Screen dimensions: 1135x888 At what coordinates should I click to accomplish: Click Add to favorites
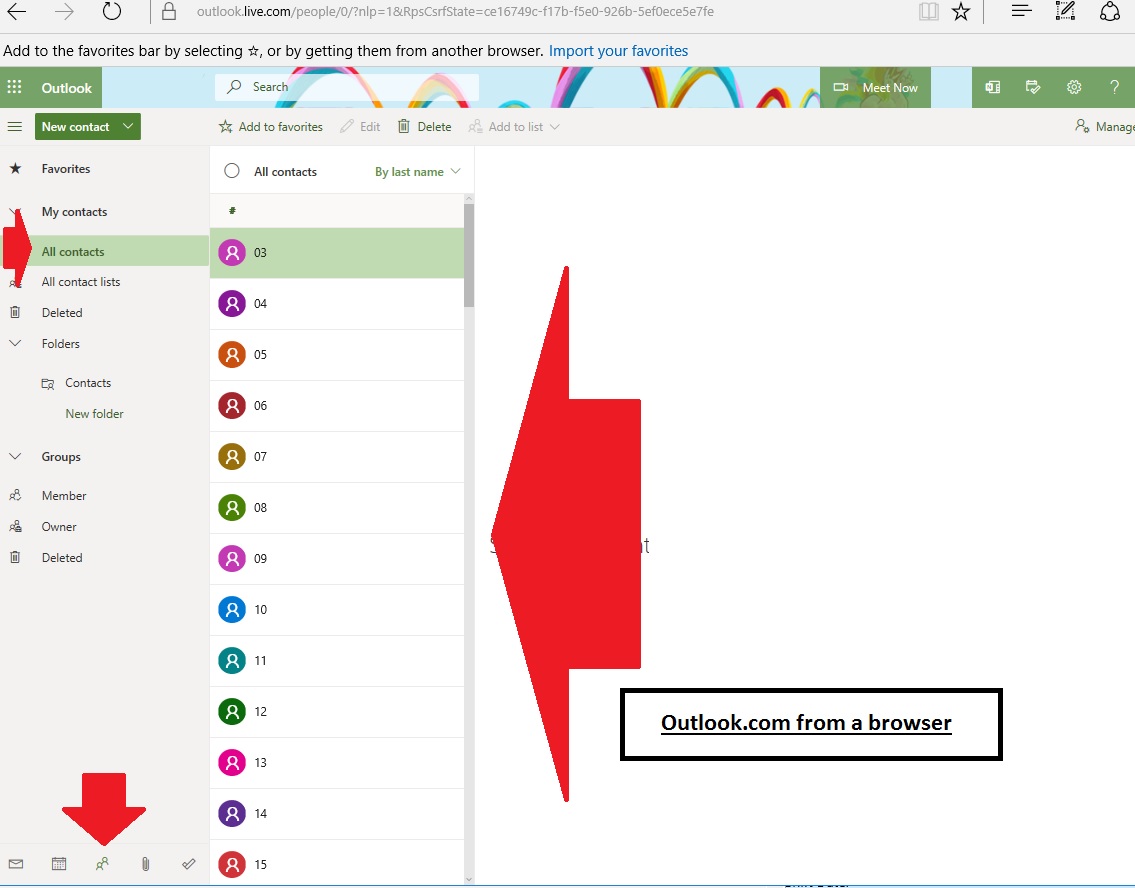click(x=271, y=127)
